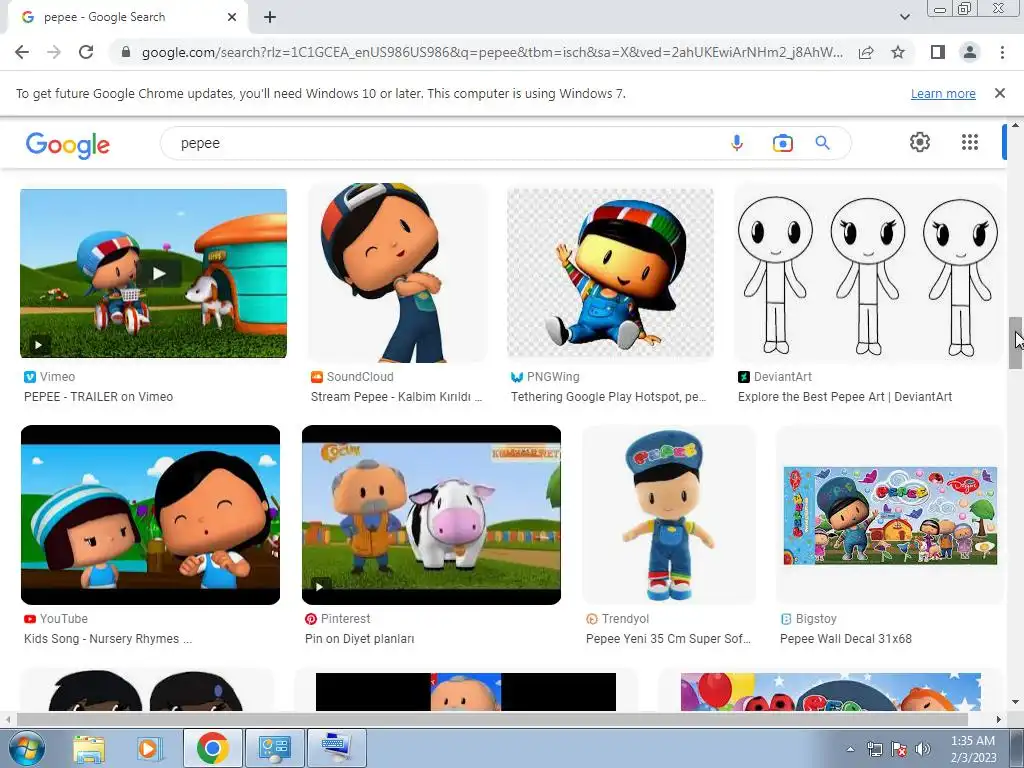The image size is (1024, 768).
Task: Open the Trendyol Pepee plush doll thumbnail
Action: 669,515
